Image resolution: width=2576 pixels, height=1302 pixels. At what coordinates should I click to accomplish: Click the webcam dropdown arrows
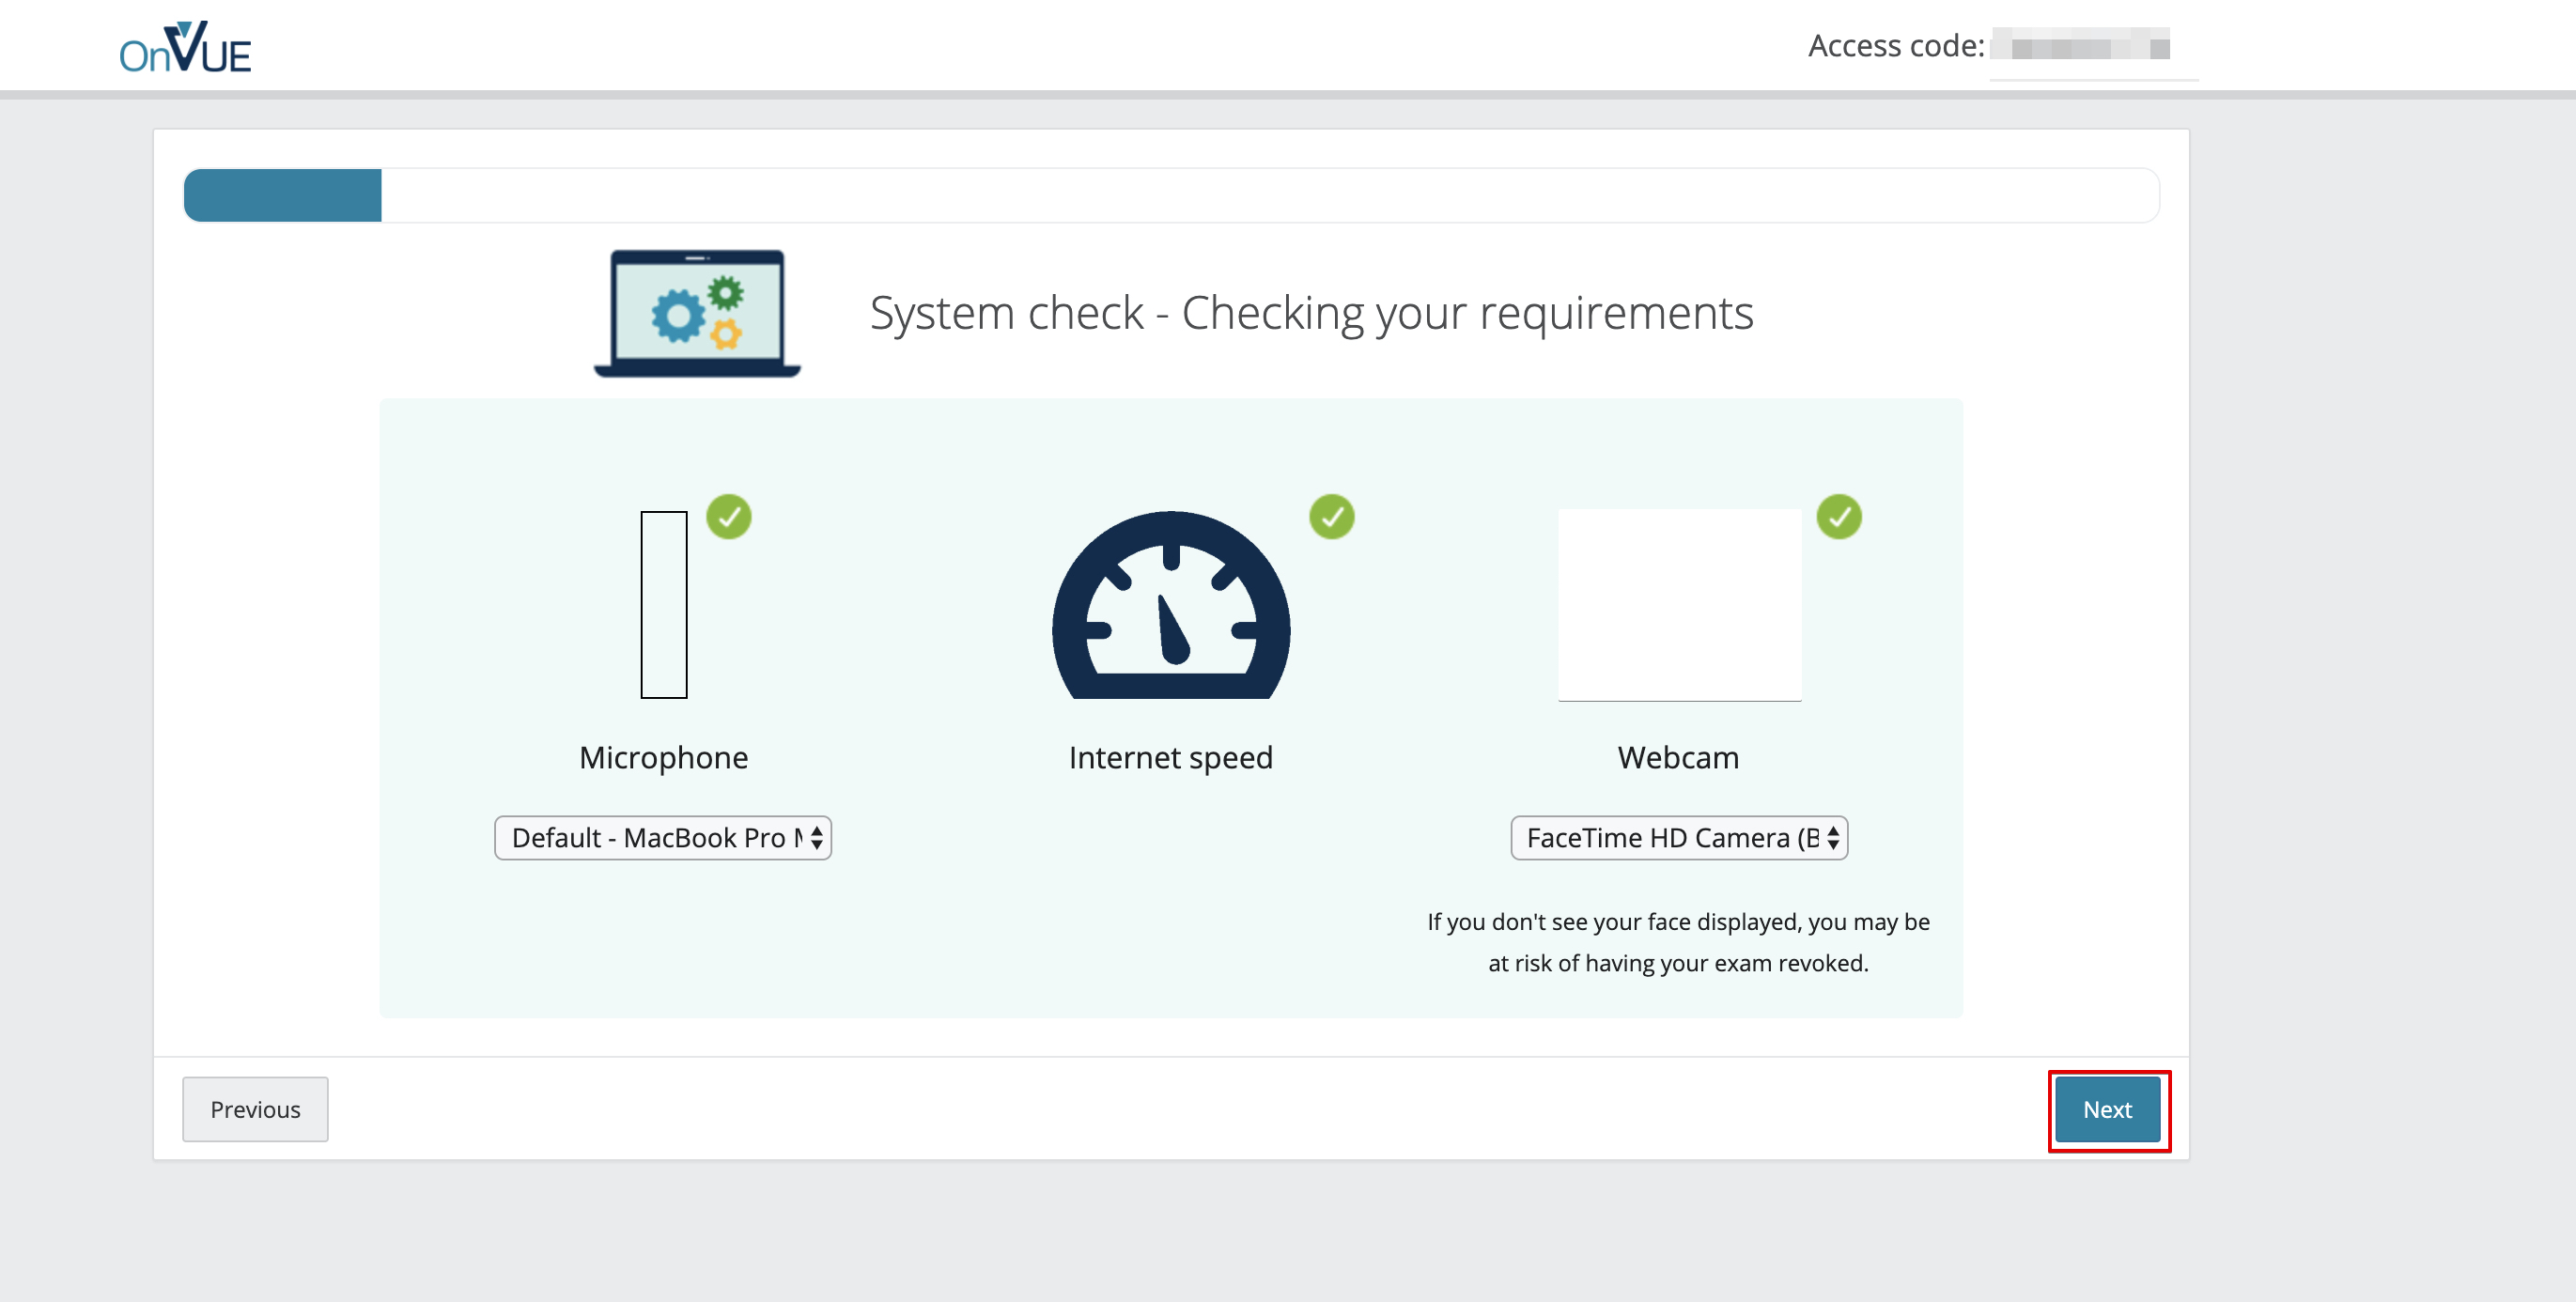coord(1833,838)
